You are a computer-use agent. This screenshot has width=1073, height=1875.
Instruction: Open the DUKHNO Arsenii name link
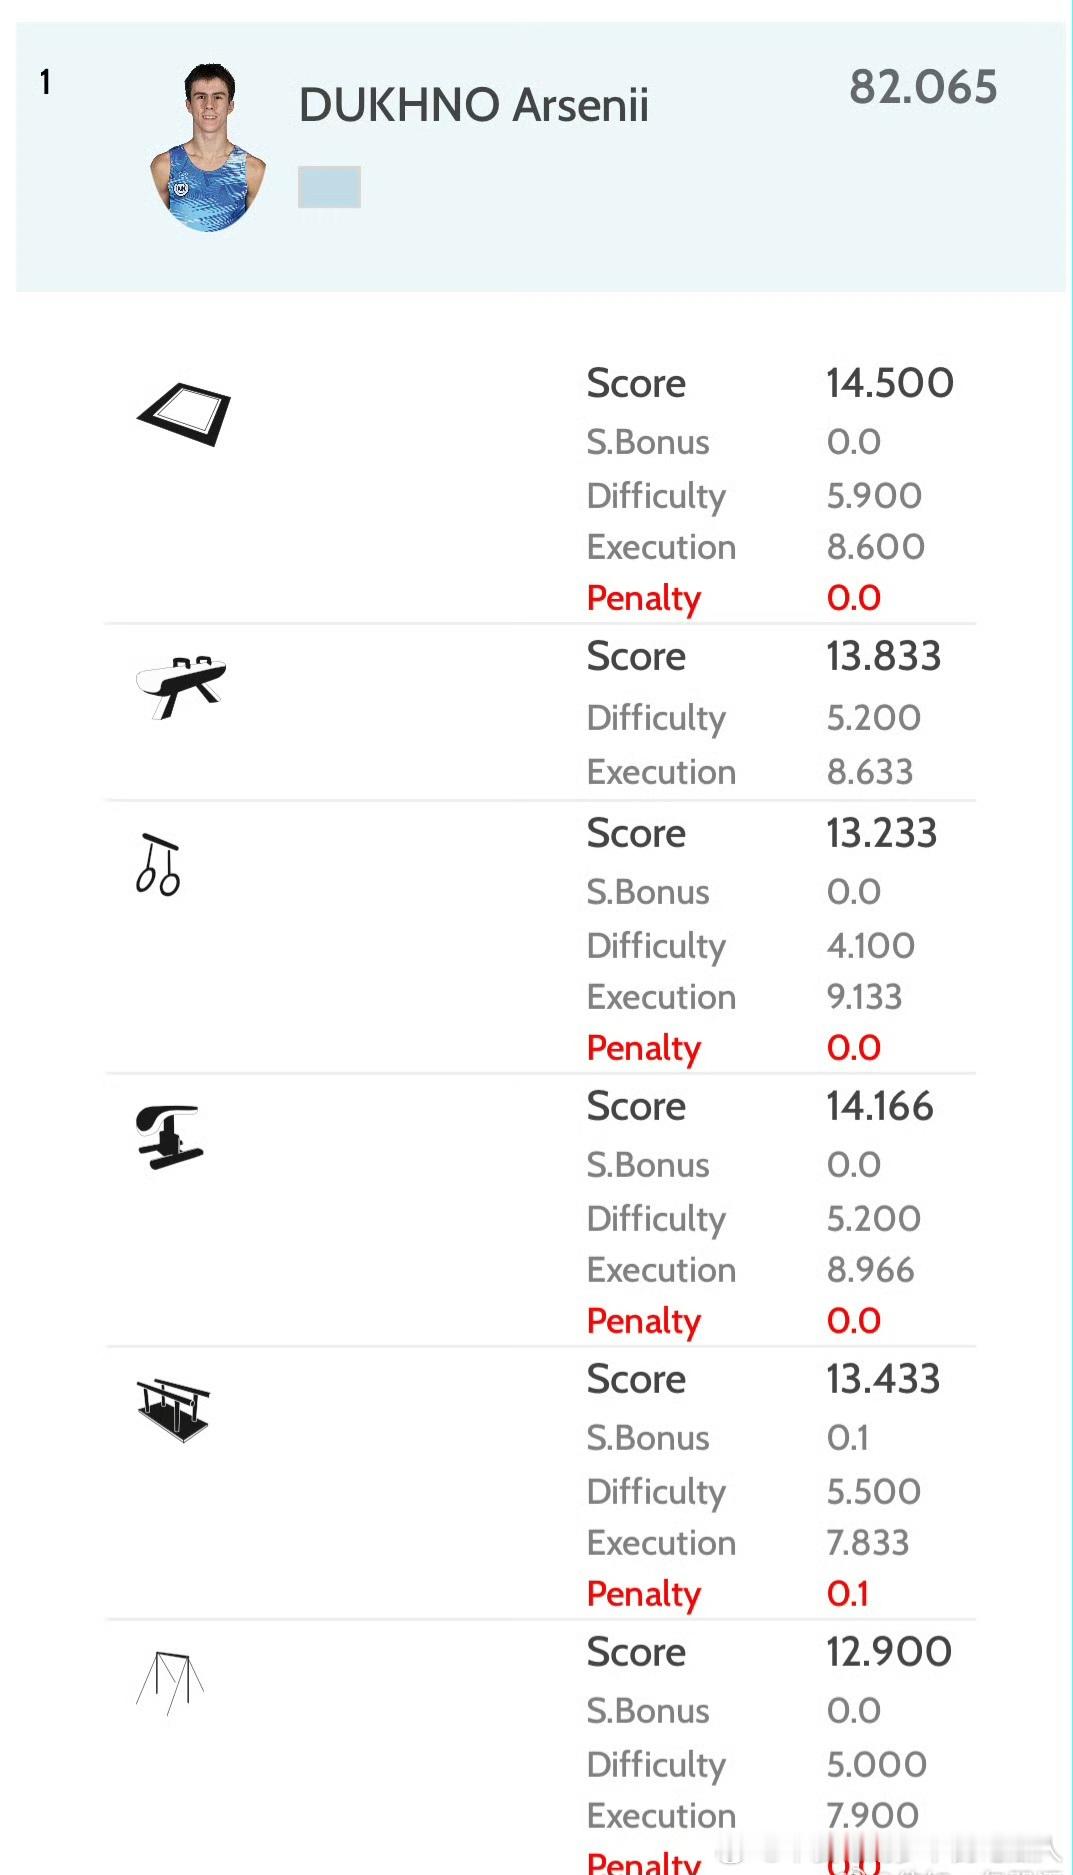(474, 105)
